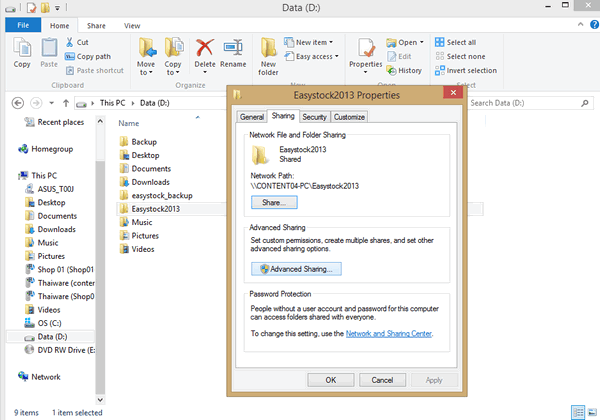
Task: Click the Advanced Sharing... button
Action: pos(296,269)
